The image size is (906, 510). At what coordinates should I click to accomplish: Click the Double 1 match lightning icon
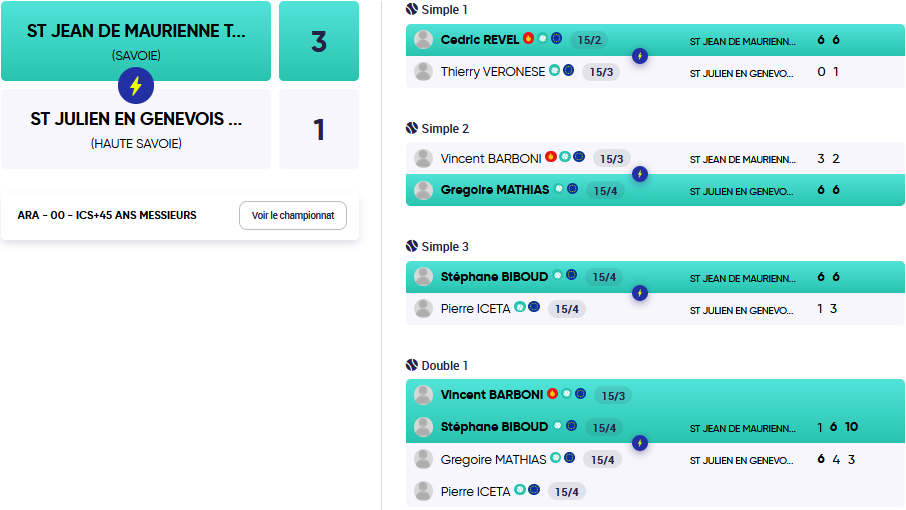click(640, 443)
